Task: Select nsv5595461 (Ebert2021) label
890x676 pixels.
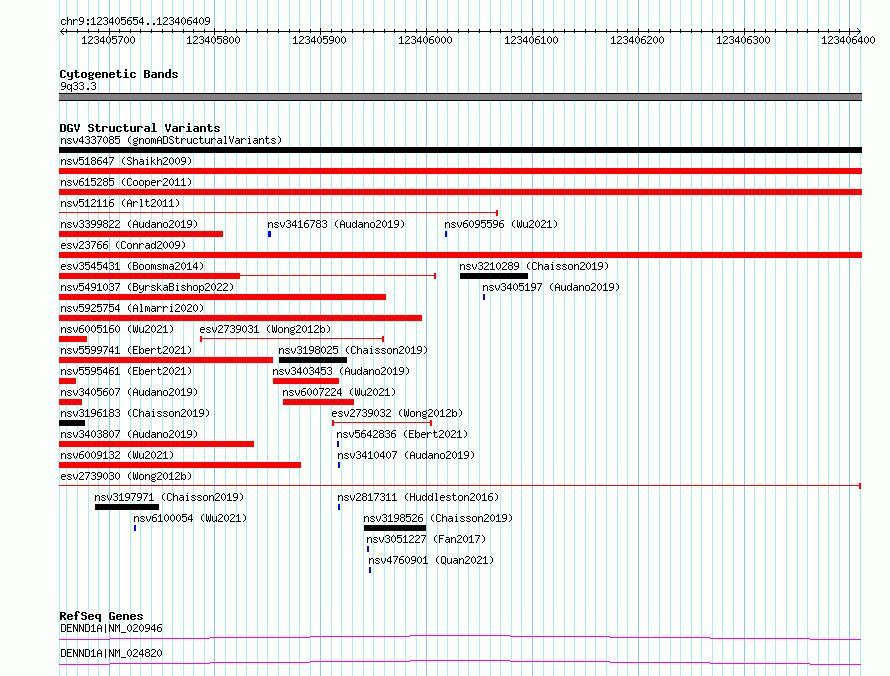Action: [x=126, y=371]
